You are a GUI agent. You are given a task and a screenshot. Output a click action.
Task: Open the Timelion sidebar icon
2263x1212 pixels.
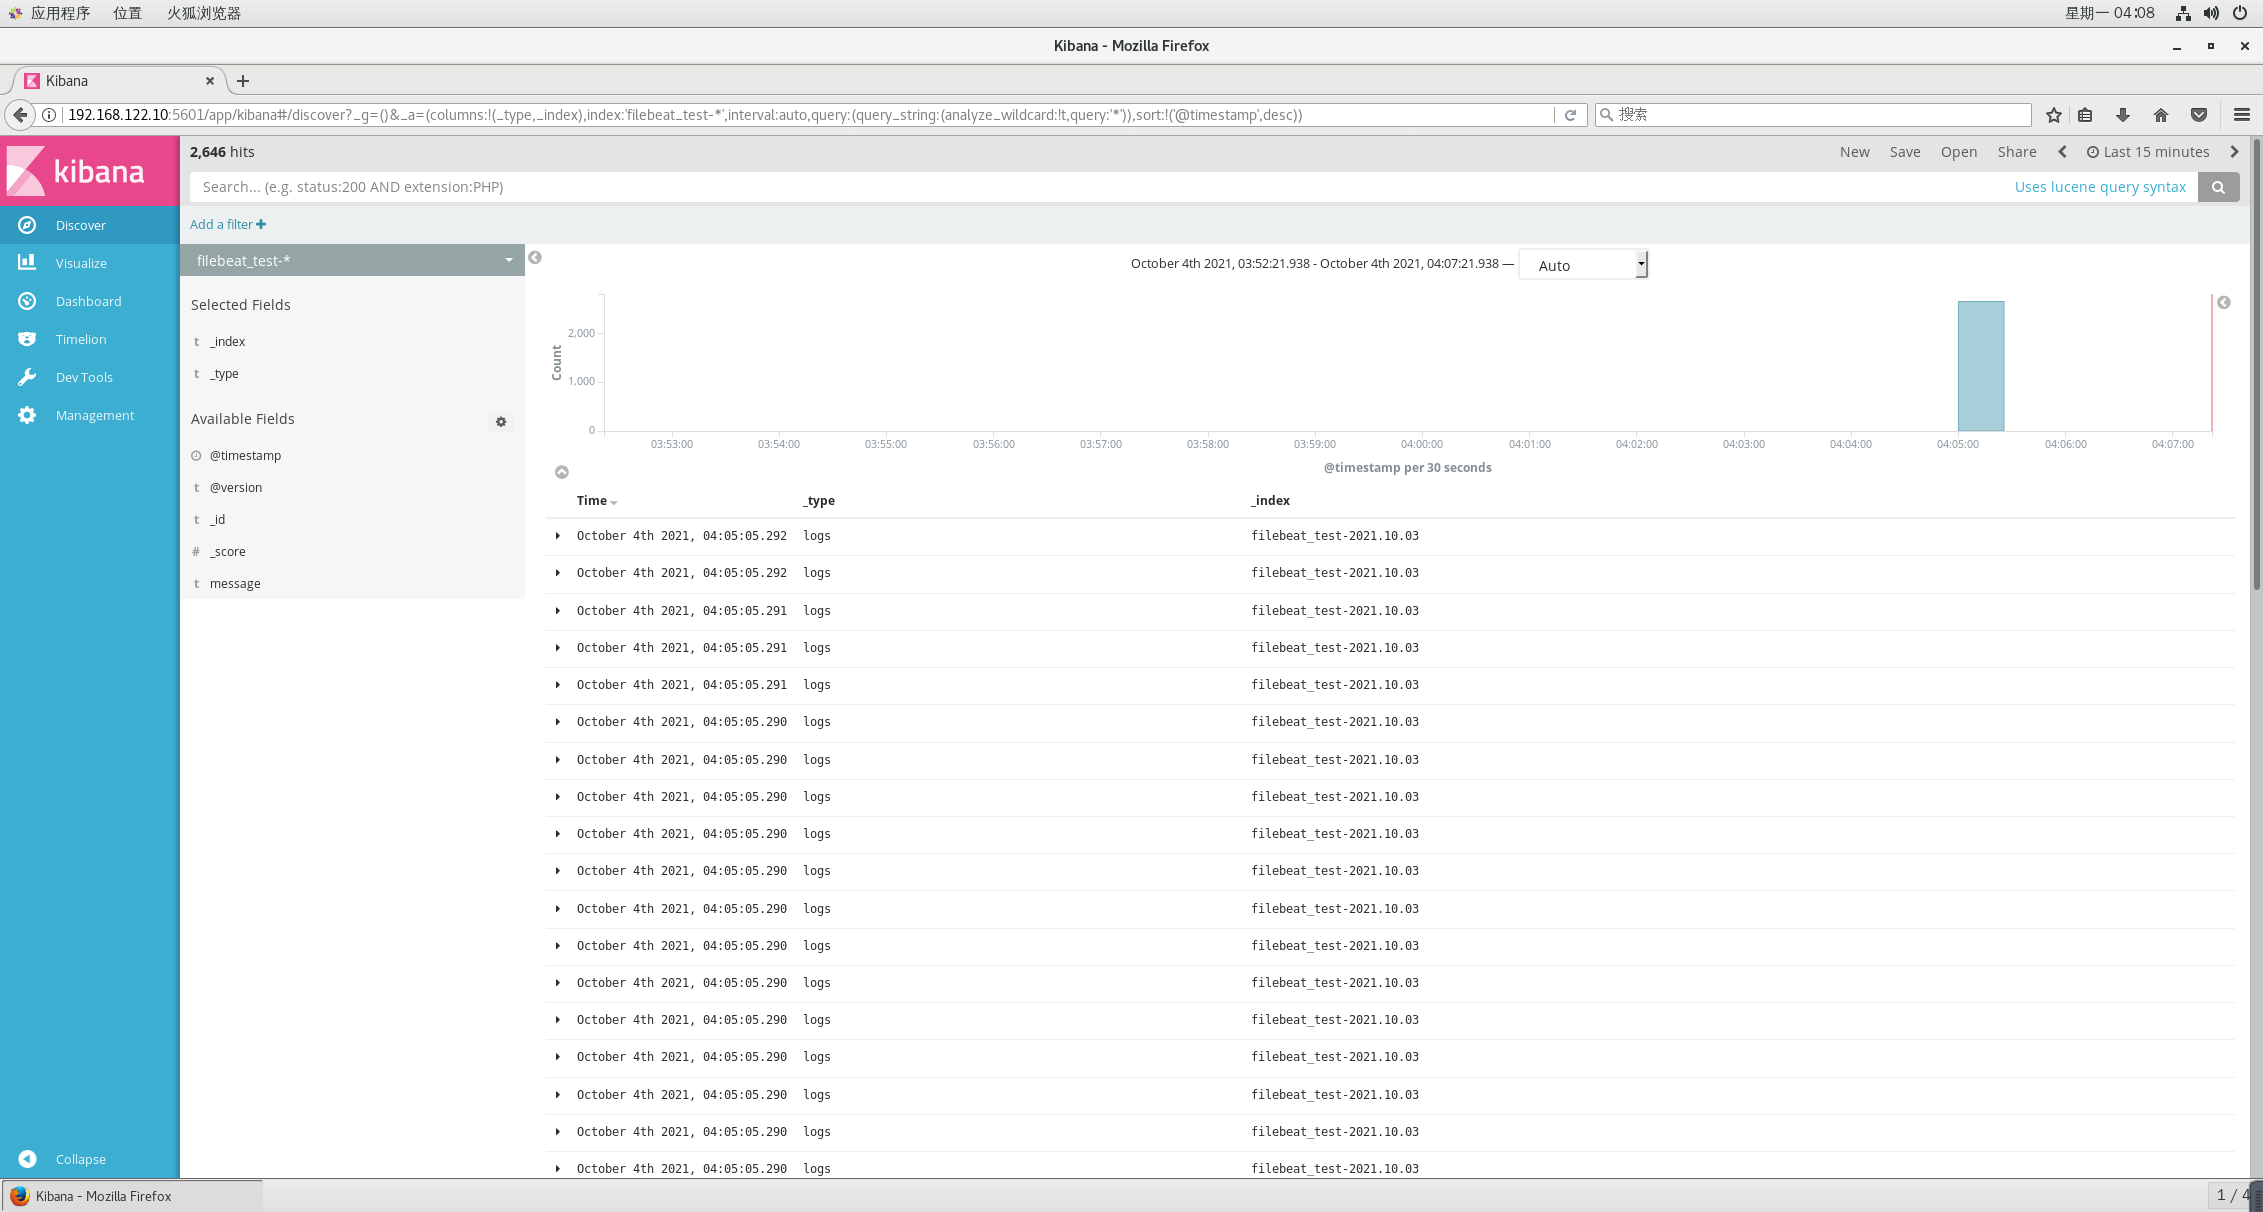[27, 339]
